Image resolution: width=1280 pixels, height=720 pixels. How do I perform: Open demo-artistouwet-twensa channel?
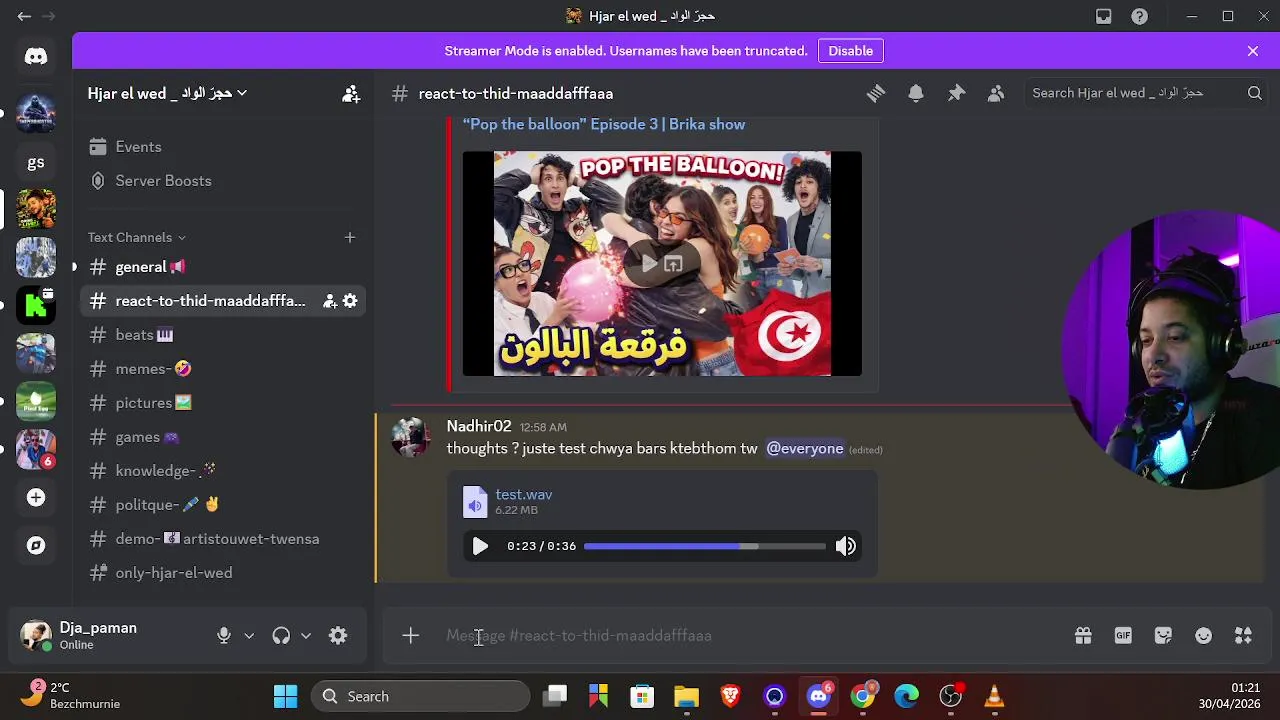(x=223, y=539)
